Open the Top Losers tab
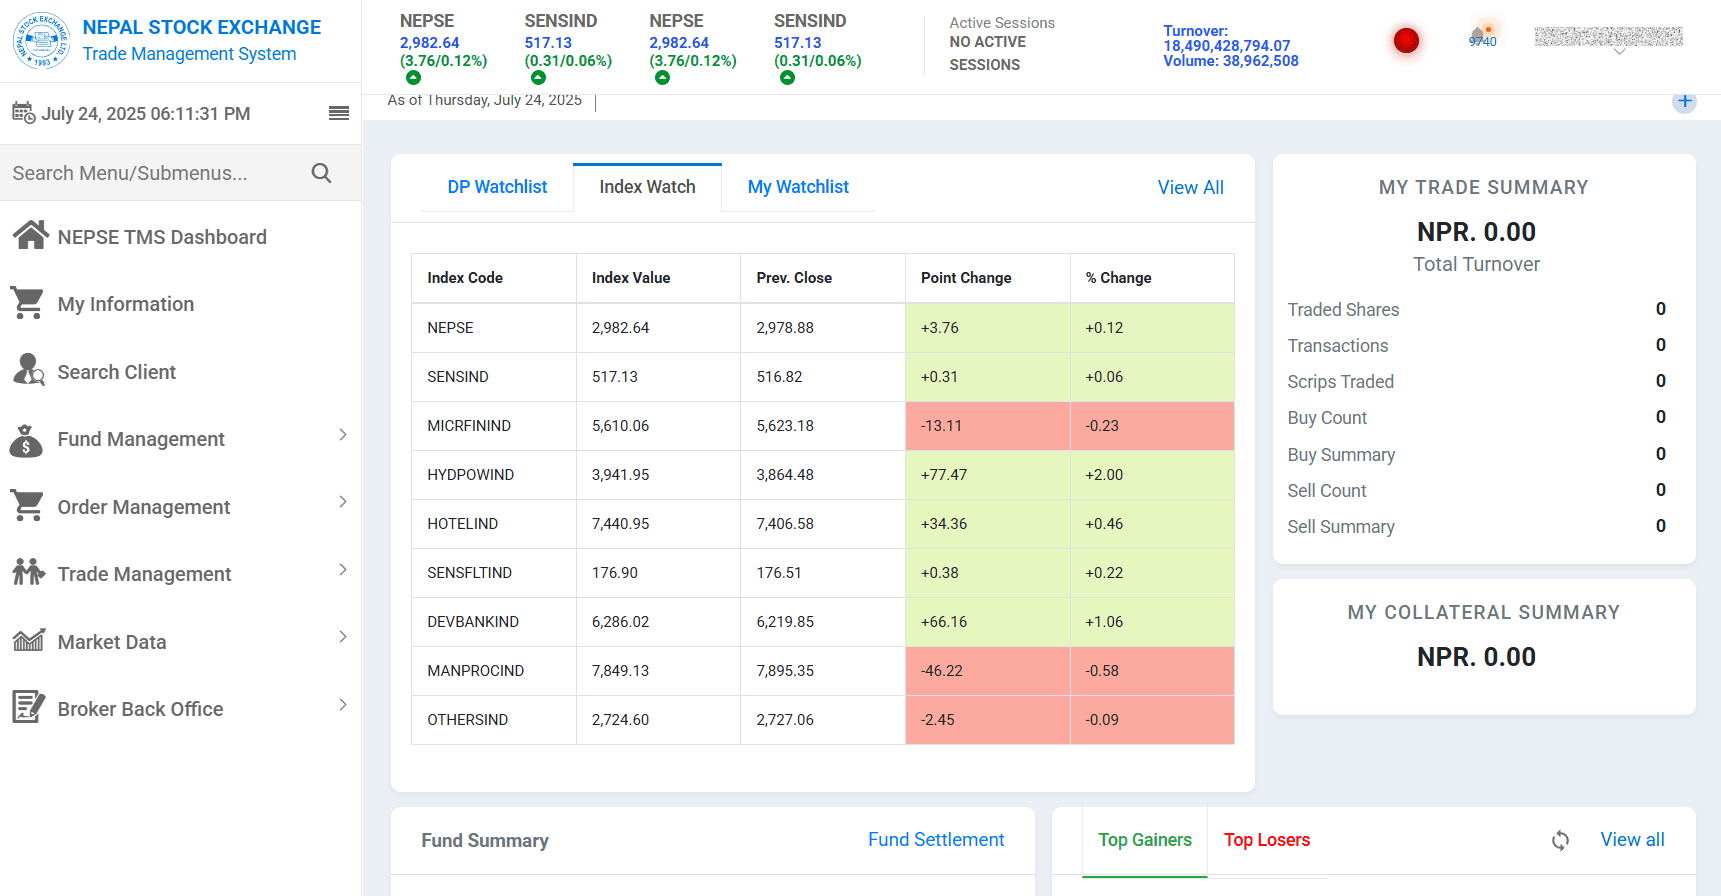The height and width of the screenshot is (896, 1721). [x=1267, y=840]
